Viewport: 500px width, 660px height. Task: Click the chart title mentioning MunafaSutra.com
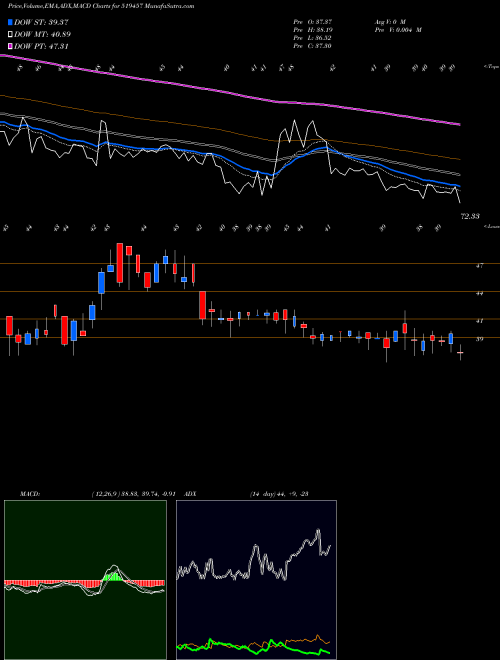coord(101,6)
